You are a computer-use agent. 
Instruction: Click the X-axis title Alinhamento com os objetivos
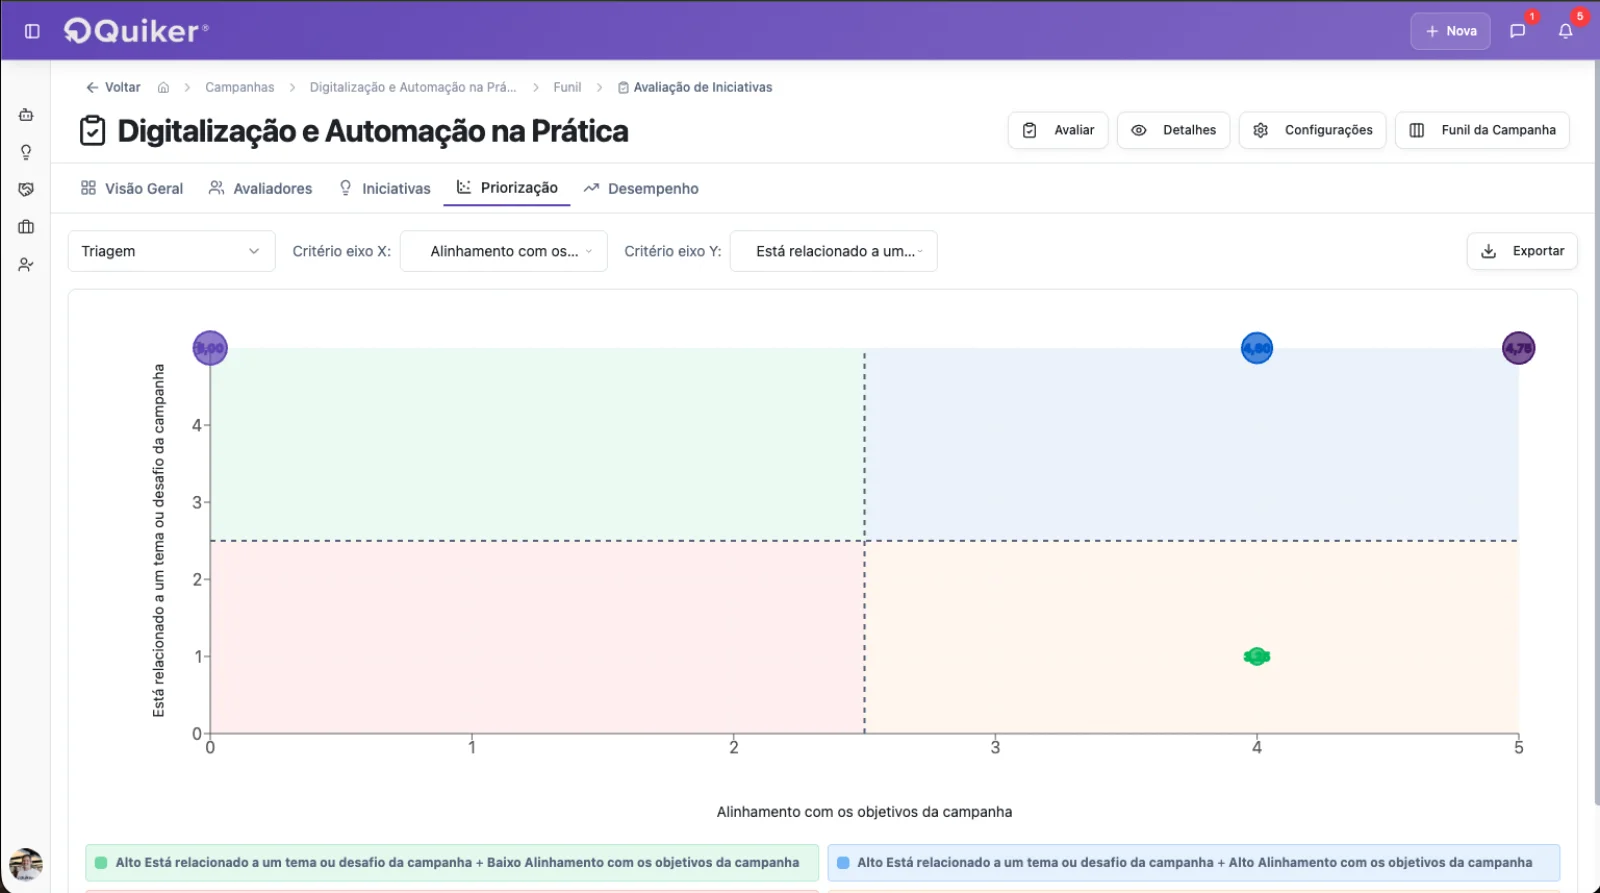click(x=864, y=812)
